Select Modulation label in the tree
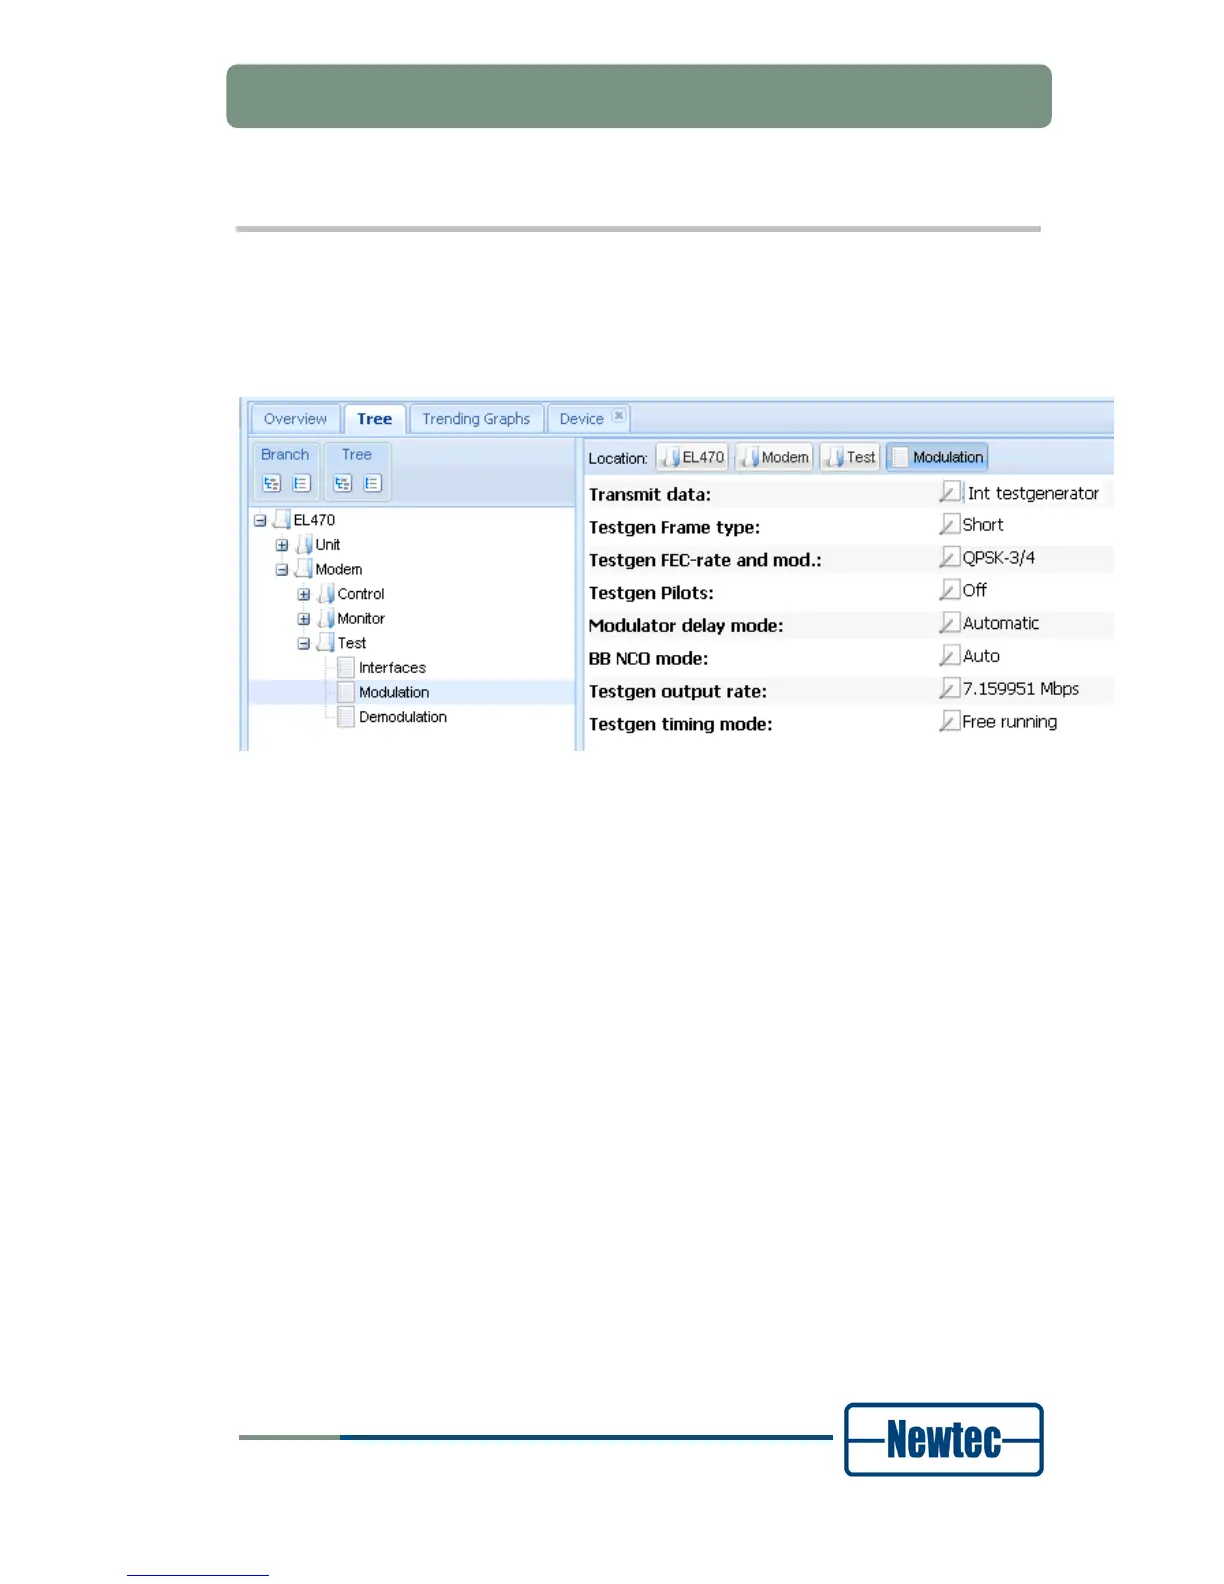Image resolution: width=1224 pixels, height=1584 pixels. (x=394, y=692)
